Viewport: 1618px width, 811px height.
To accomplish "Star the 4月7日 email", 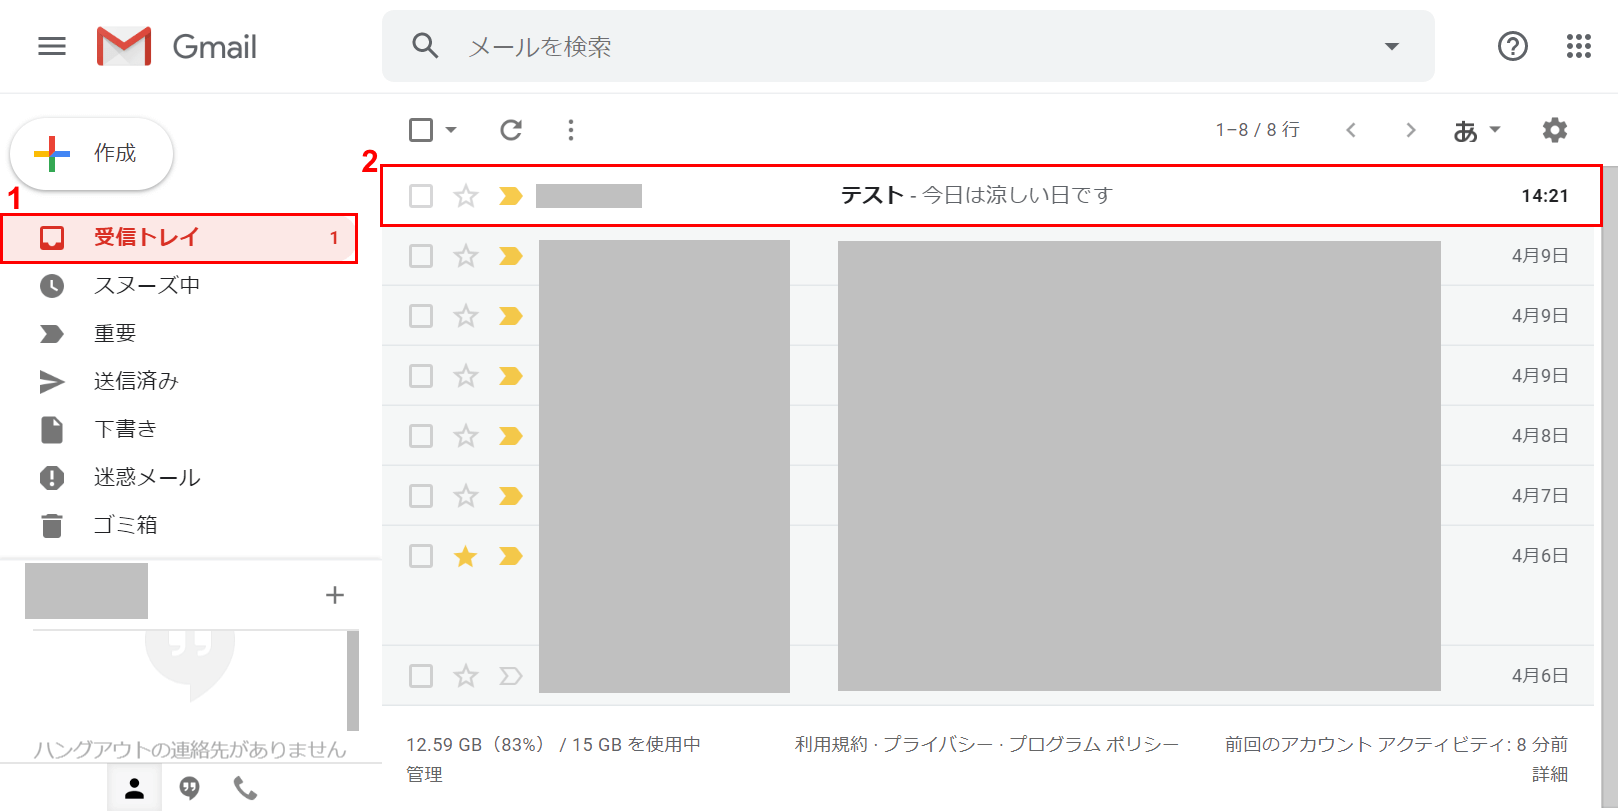I will click(x=465, y=496).
